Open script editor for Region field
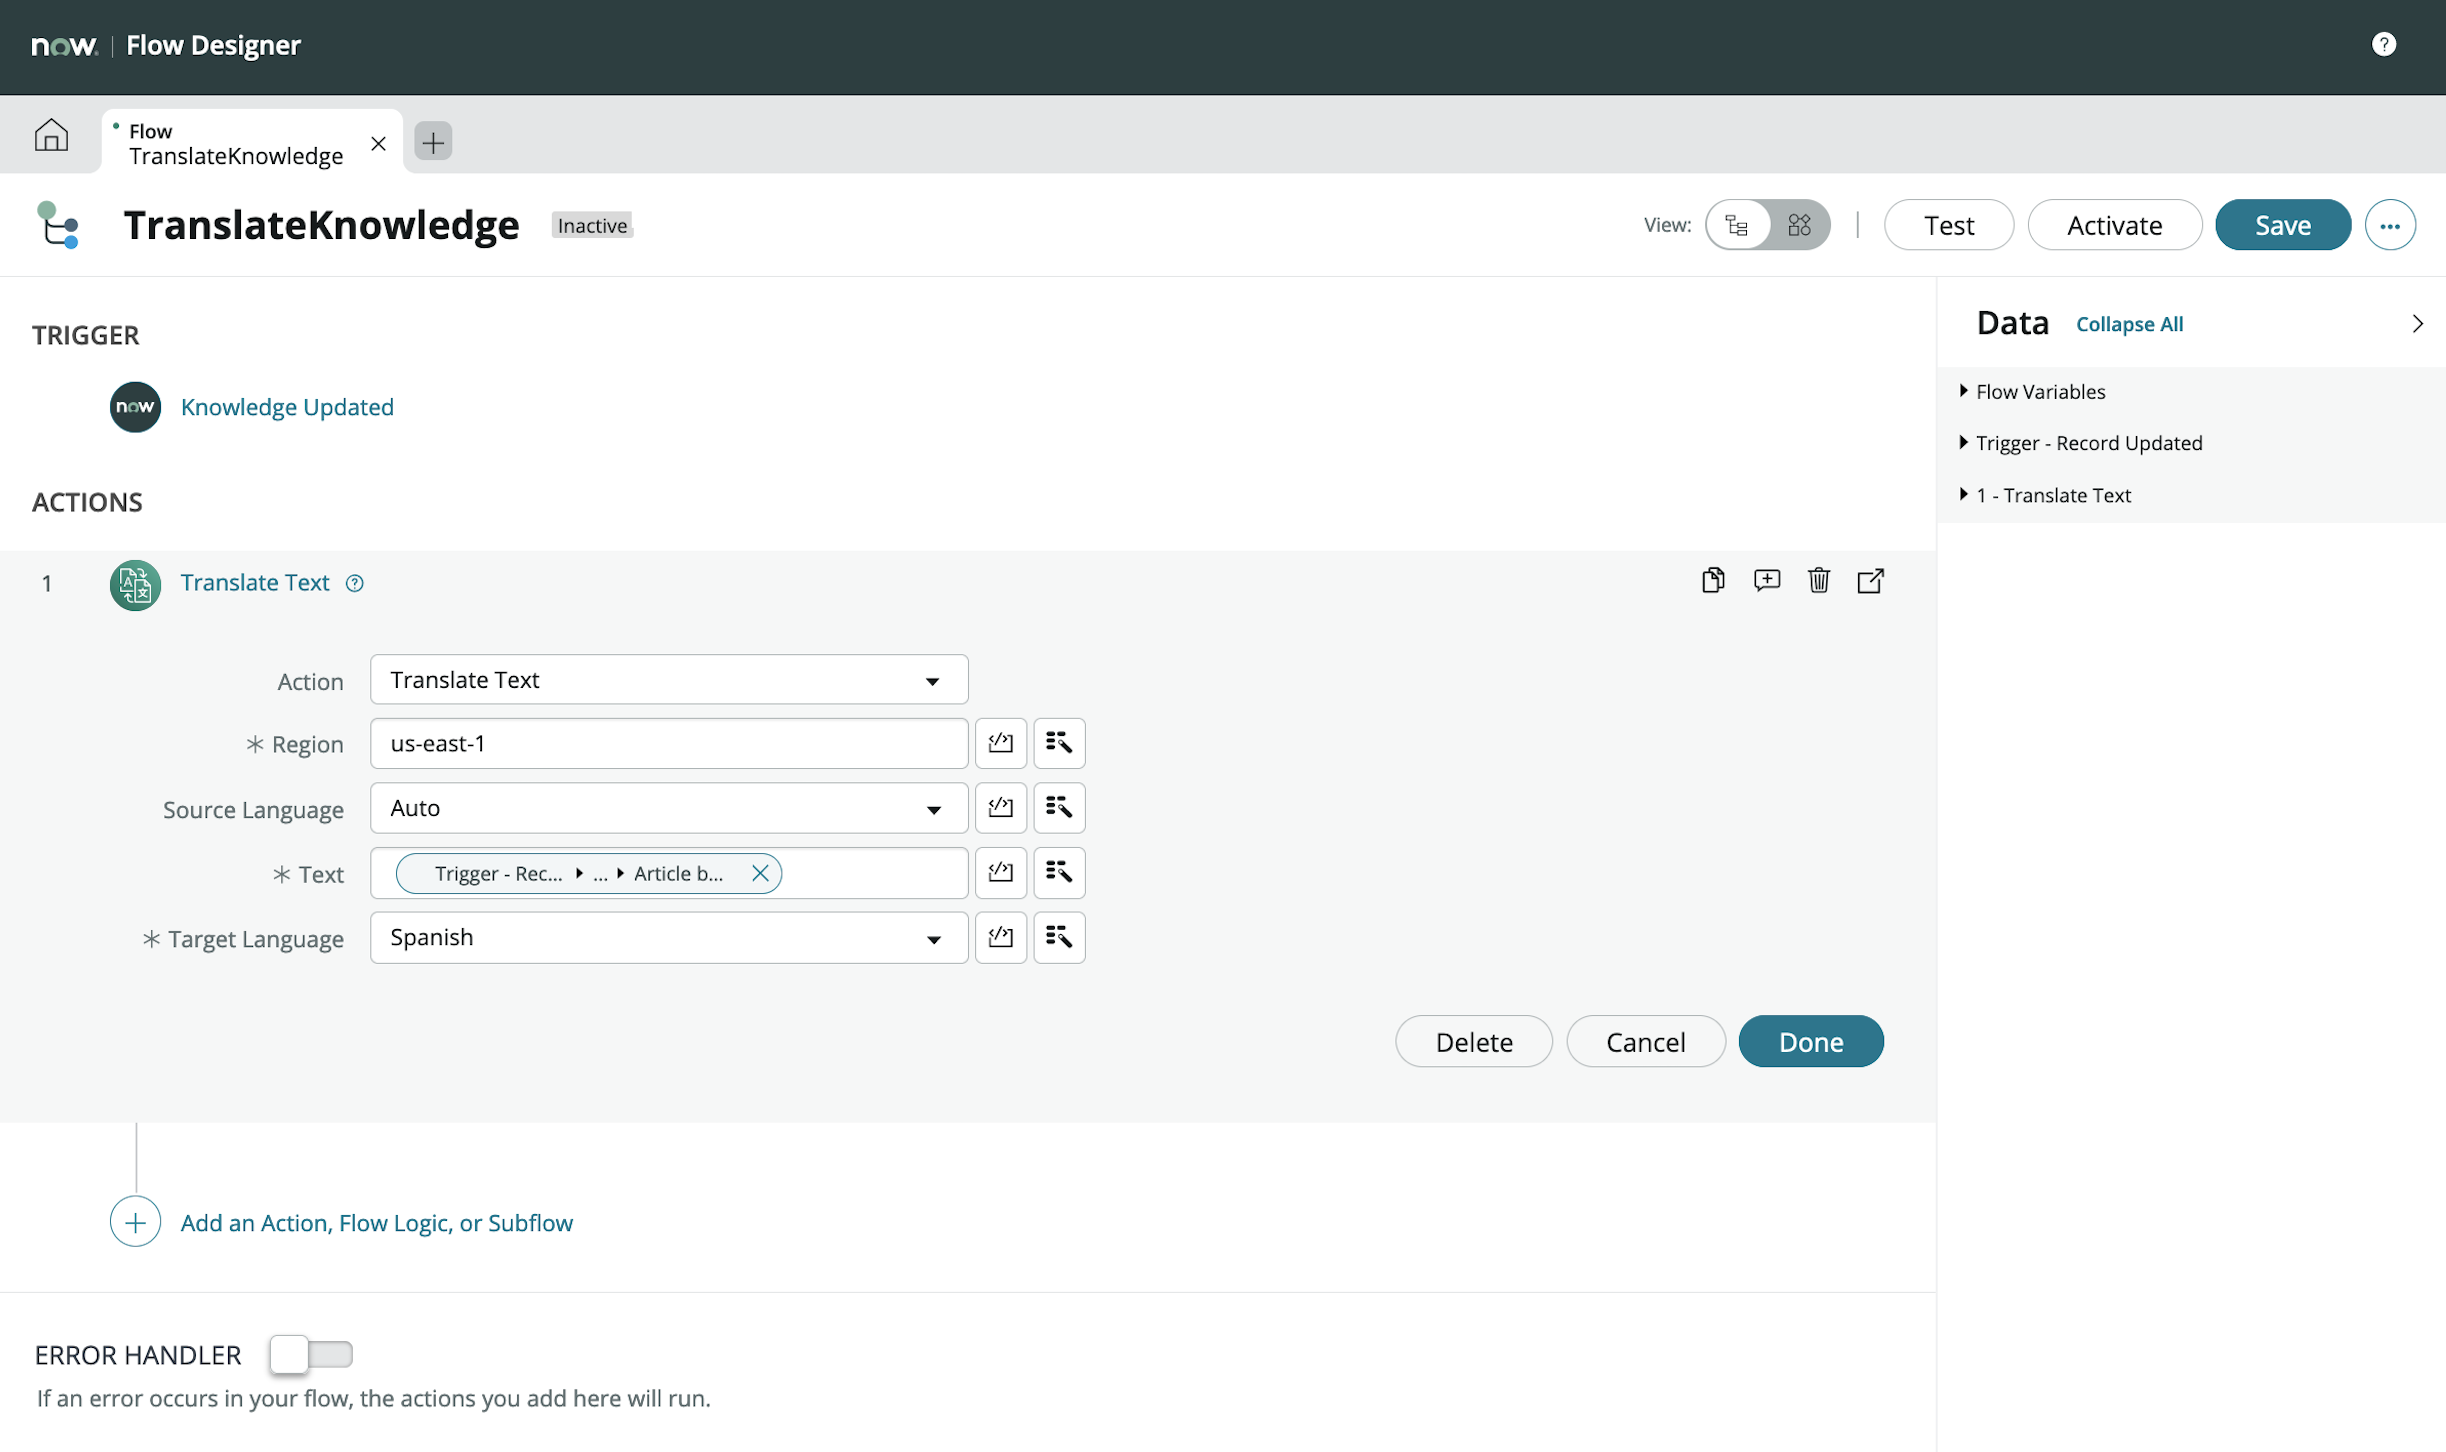The width and height of the screenshot is (2446, 1452). point(1000,743)
